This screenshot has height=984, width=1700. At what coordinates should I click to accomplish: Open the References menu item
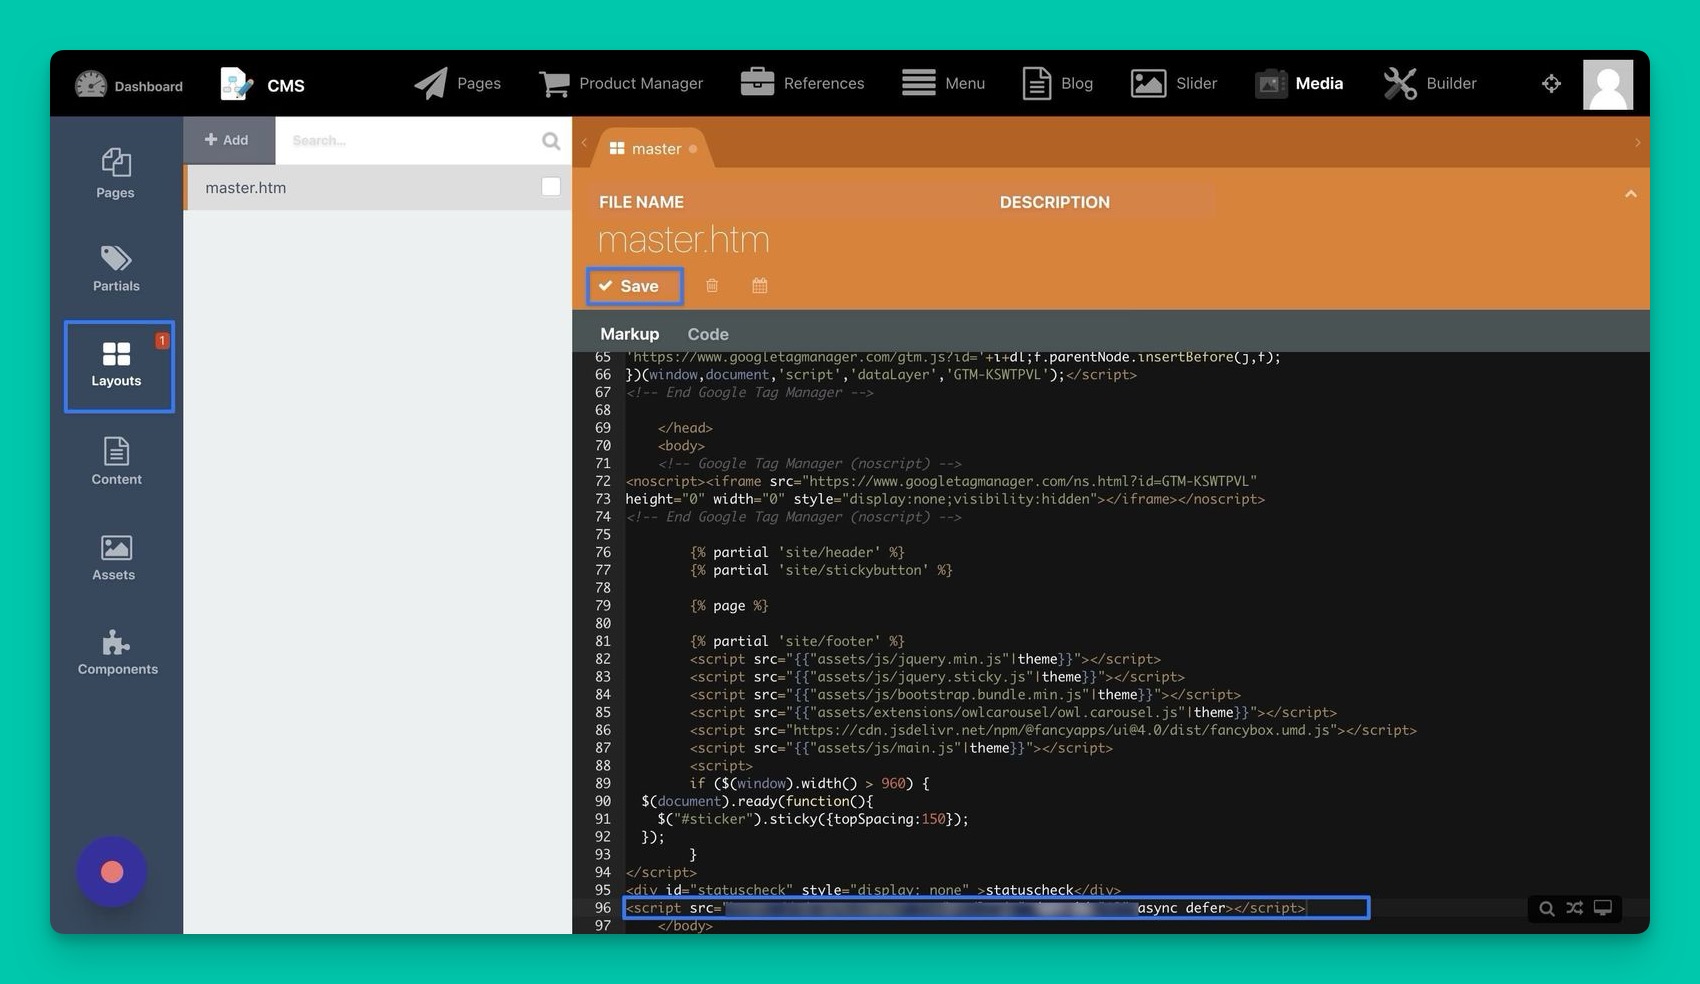tap(802, 83)
